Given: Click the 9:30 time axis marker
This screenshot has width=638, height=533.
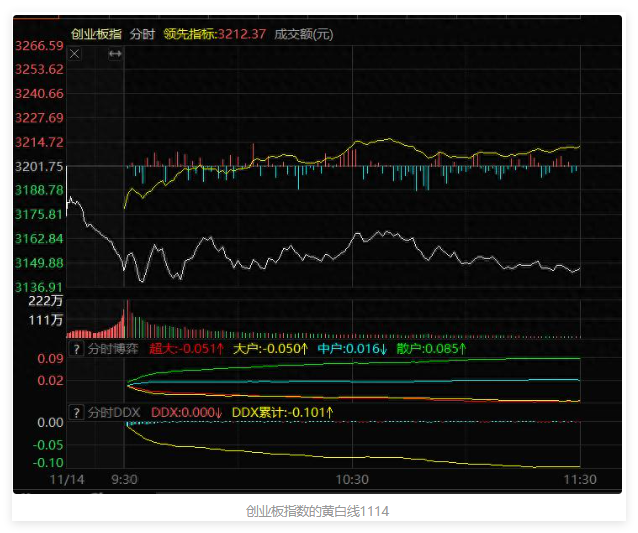Looking at the screenshot, I should (124, 480).
